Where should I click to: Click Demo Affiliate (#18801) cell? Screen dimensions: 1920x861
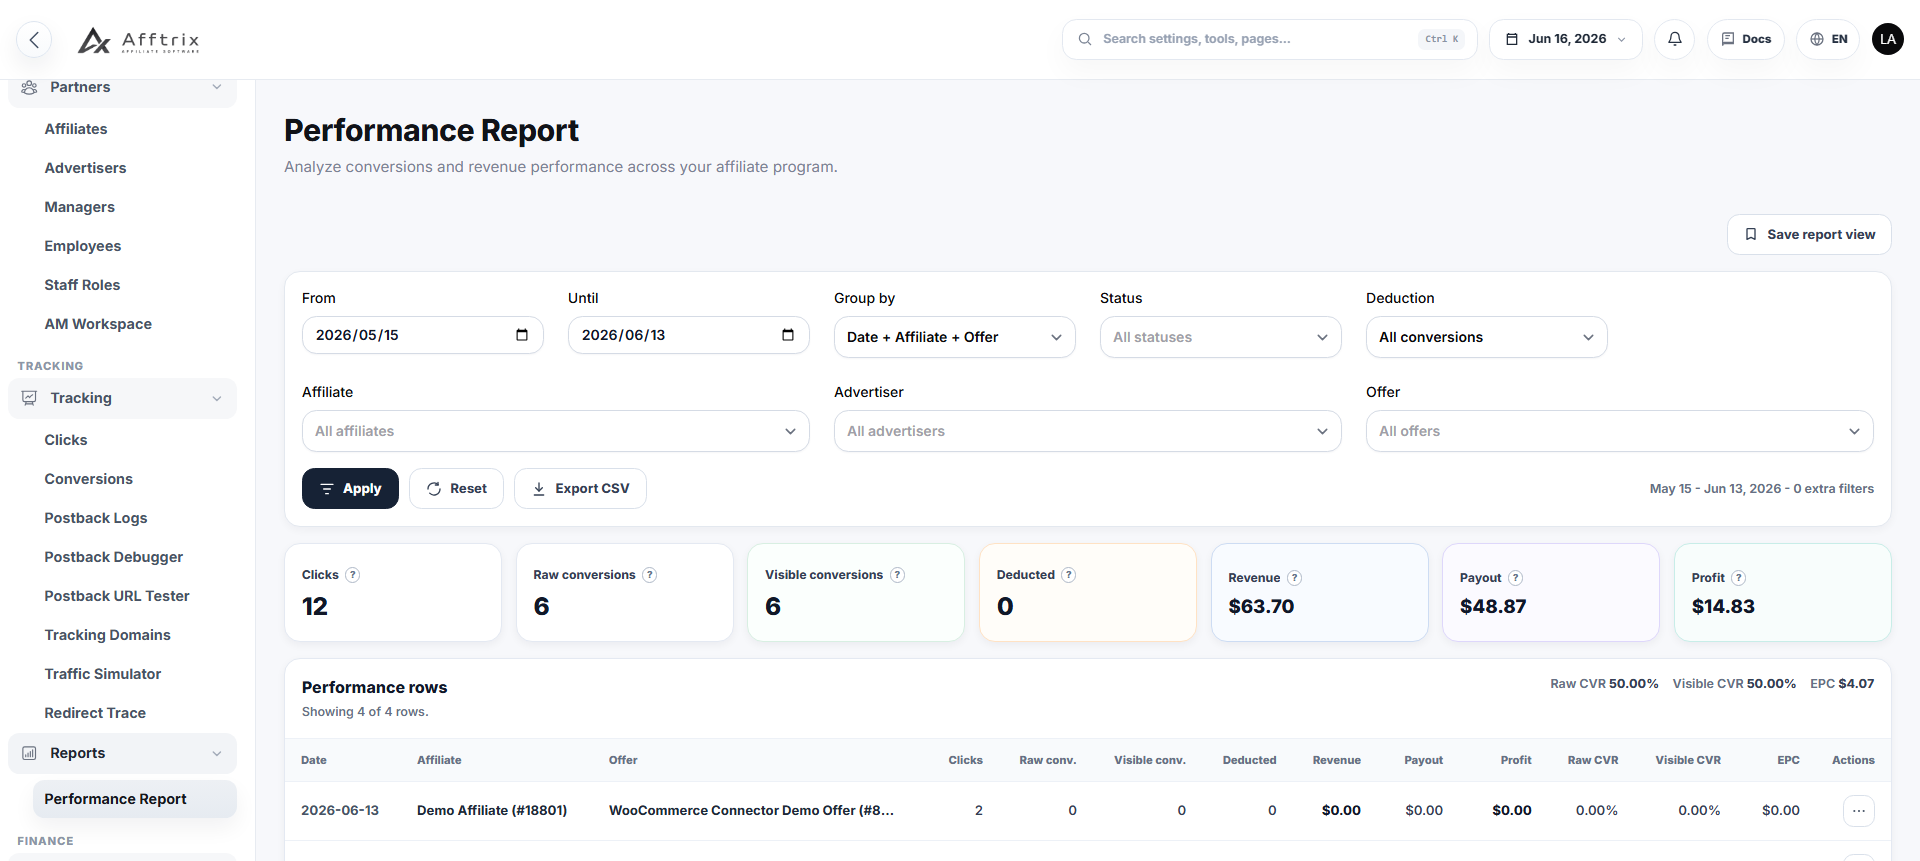coord(492,810)
